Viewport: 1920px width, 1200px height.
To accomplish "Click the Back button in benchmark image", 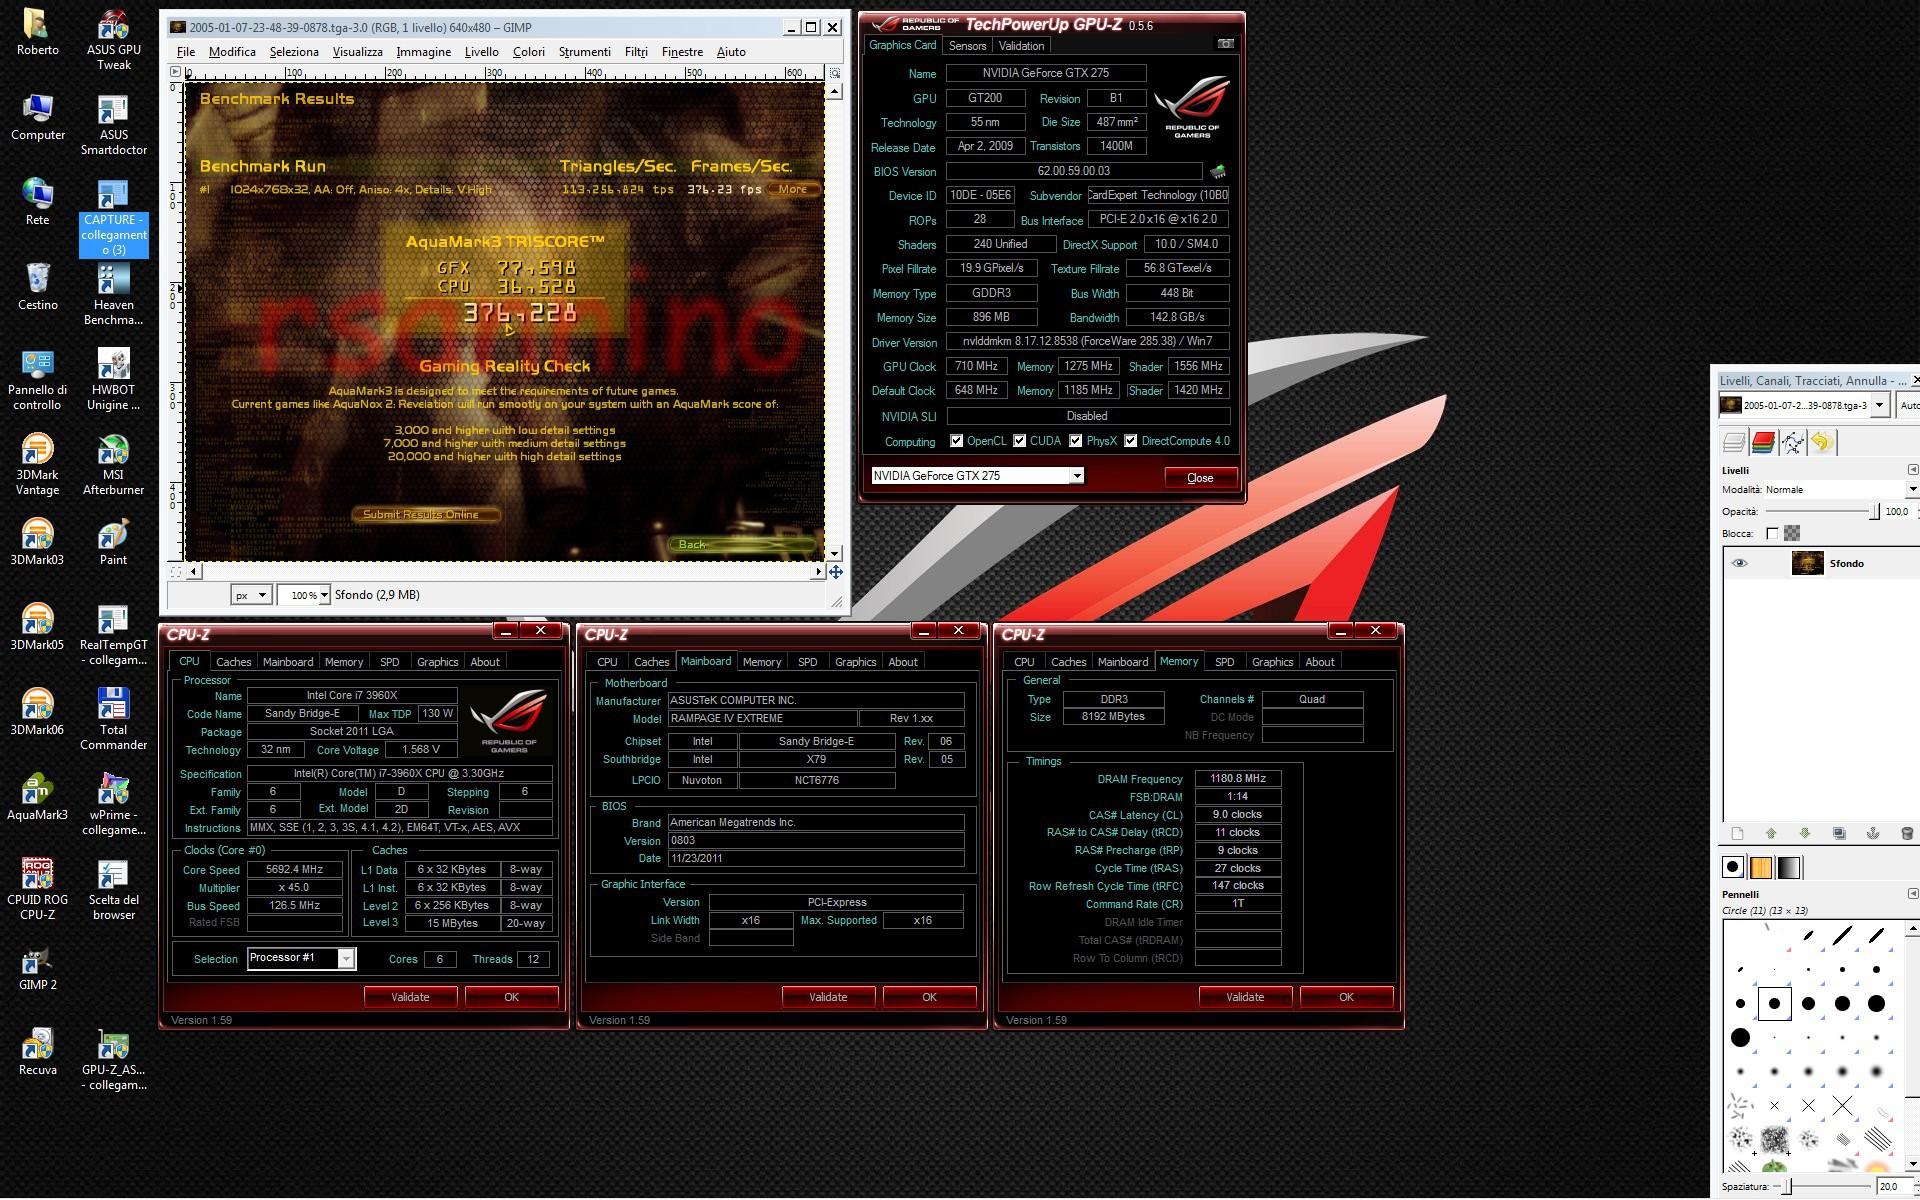I will tap(741, 544).
